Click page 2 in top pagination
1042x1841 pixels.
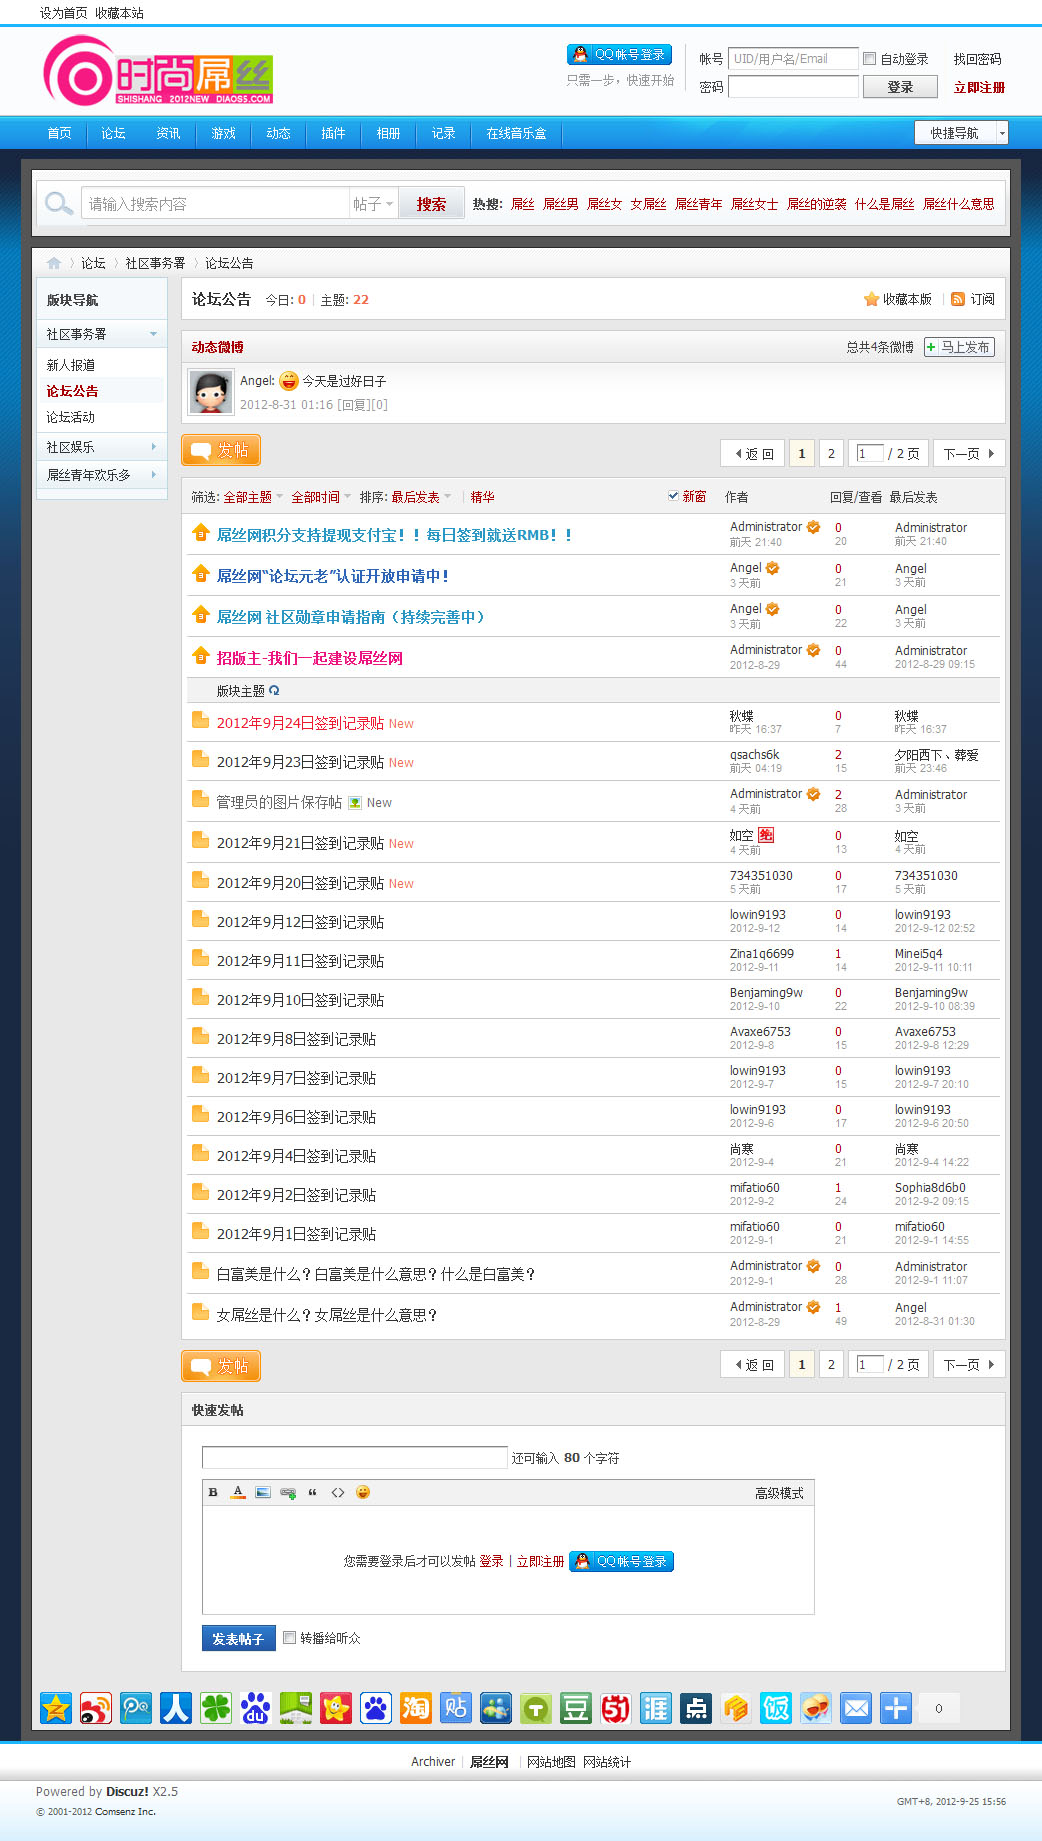[831, 453]
